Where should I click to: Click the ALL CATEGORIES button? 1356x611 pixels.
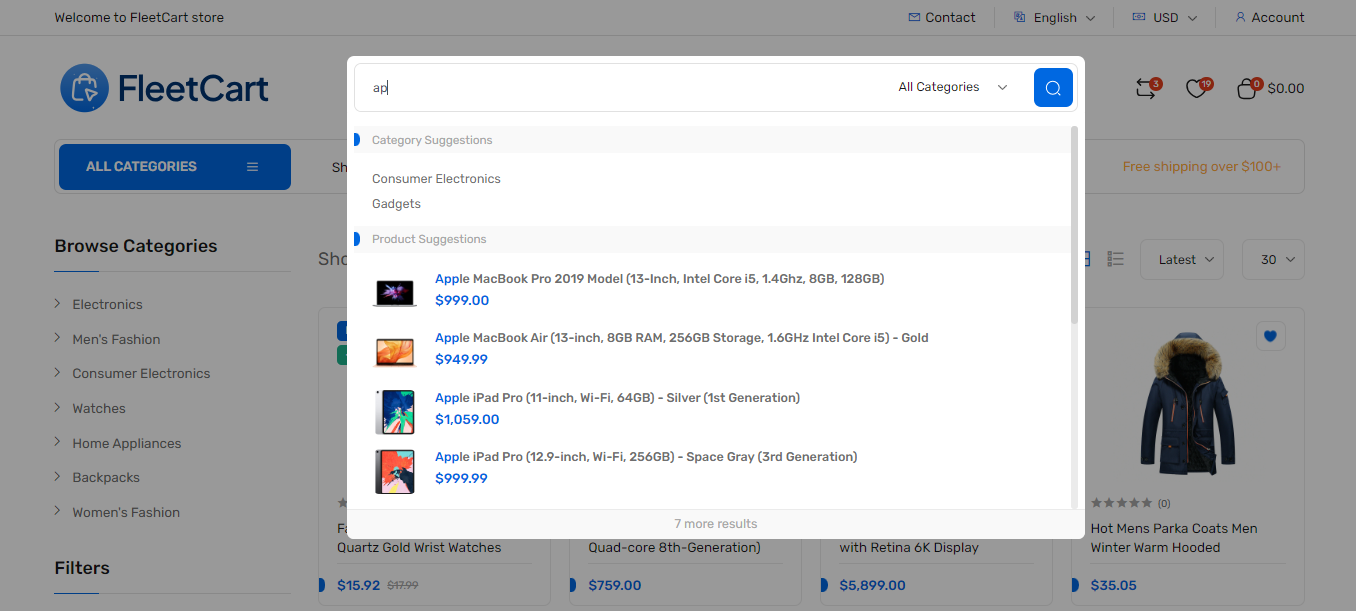[175, 167]
